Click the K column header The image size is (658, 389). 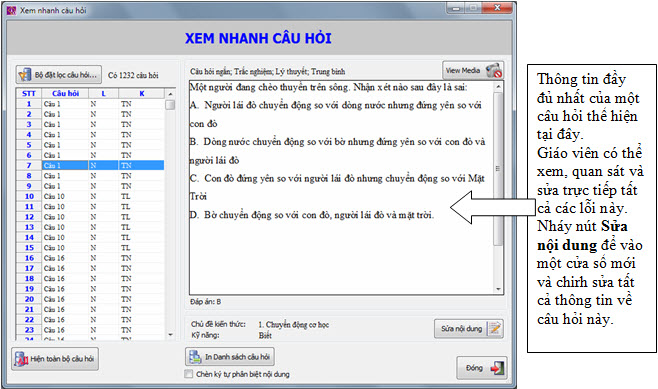[142, 93]
